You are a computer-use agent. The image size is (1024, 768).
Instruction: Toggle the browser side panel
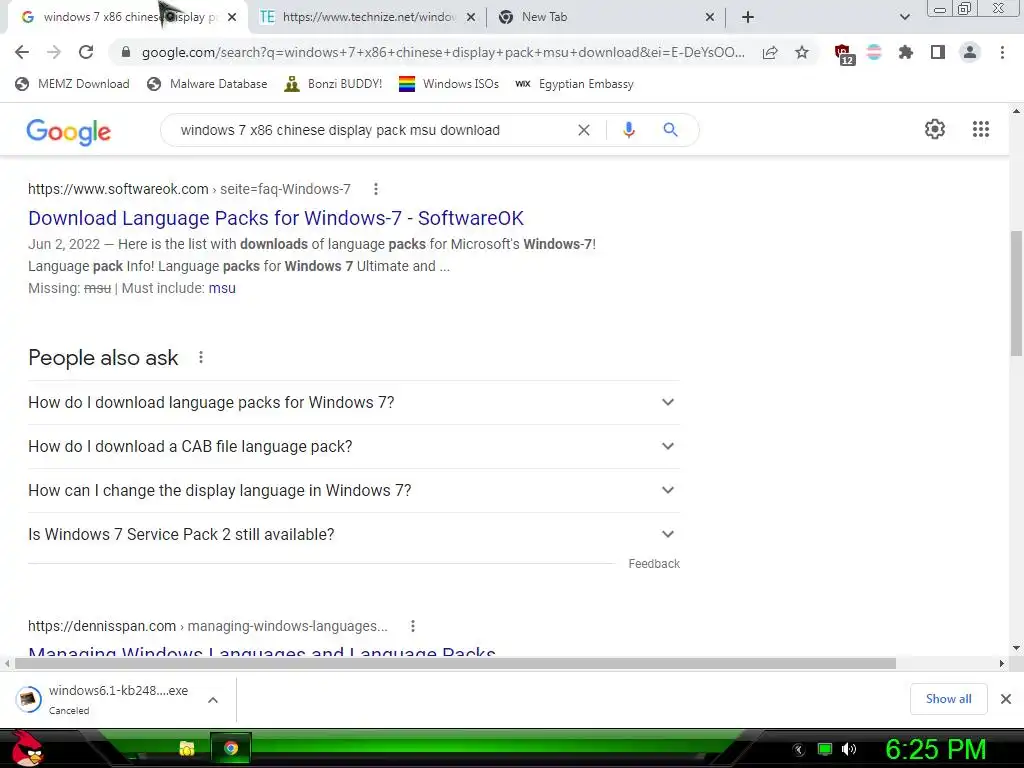[x=938, y=52]
